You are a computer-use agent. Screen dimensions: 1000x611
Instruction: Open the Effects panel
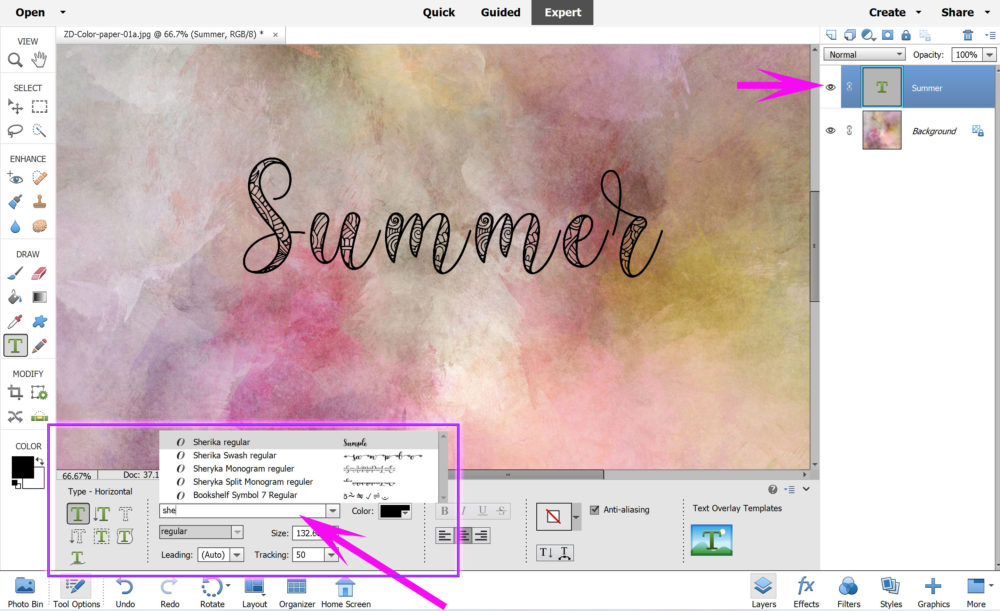click(x=805, y=592)
